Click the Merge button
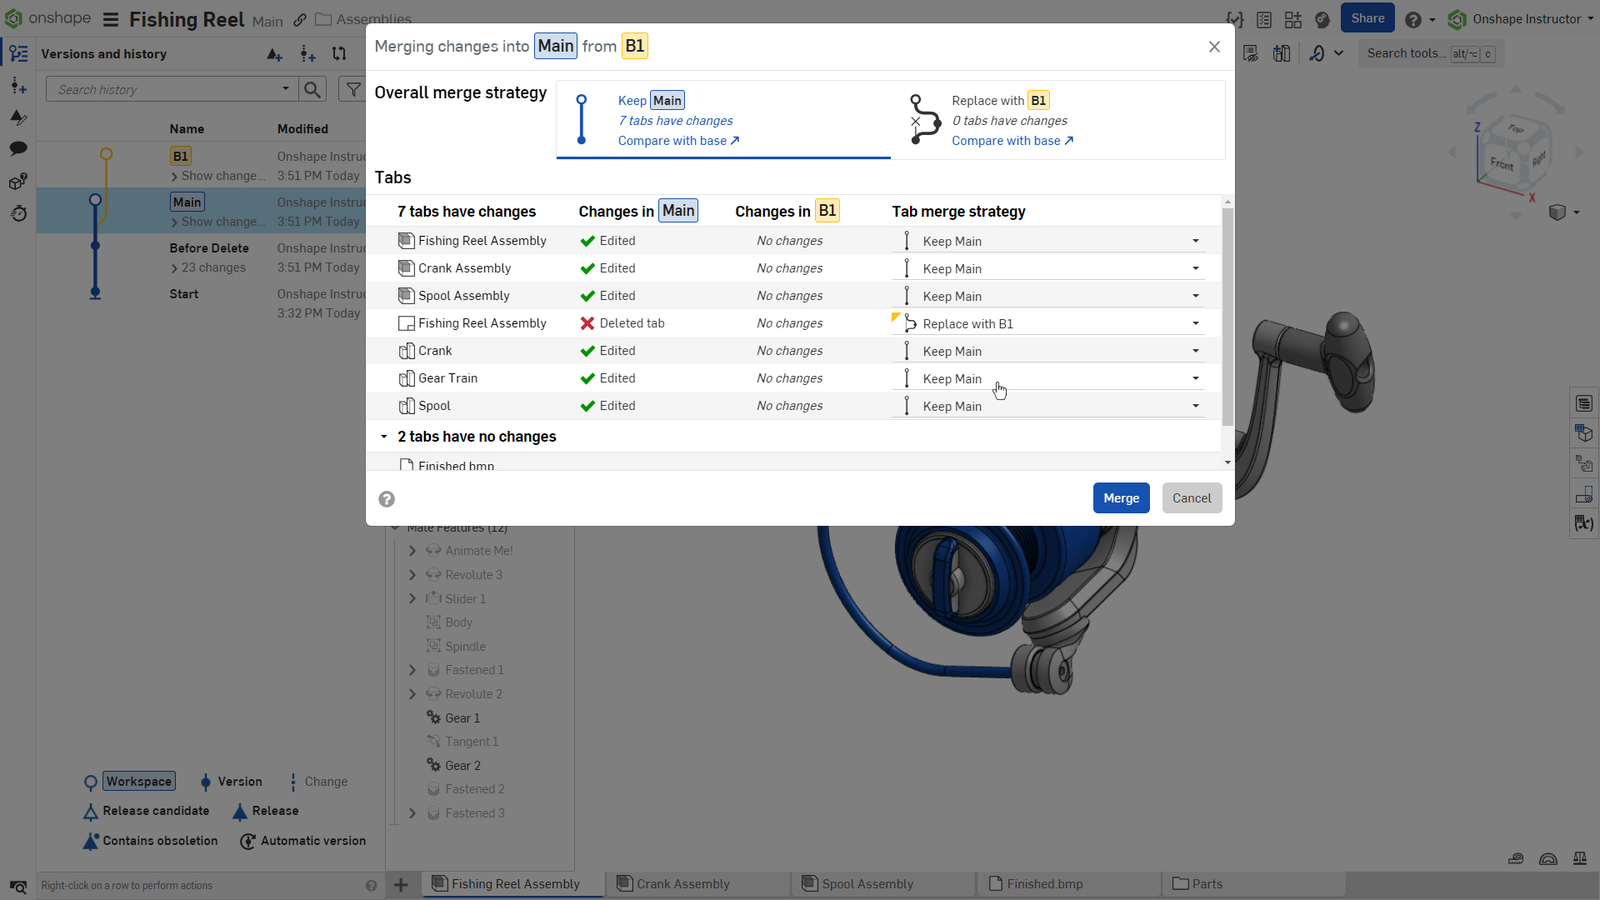The width and height of the screenshot is (1600, 900). 1121,498
